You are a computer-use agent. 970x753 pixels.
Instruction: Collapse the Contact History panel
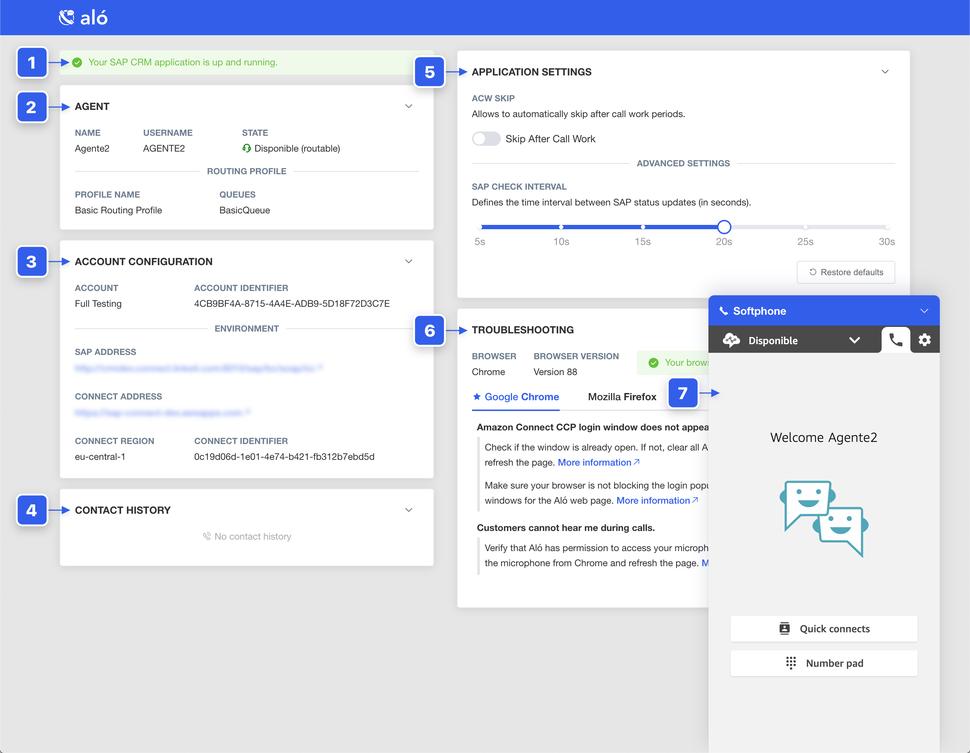408,510
